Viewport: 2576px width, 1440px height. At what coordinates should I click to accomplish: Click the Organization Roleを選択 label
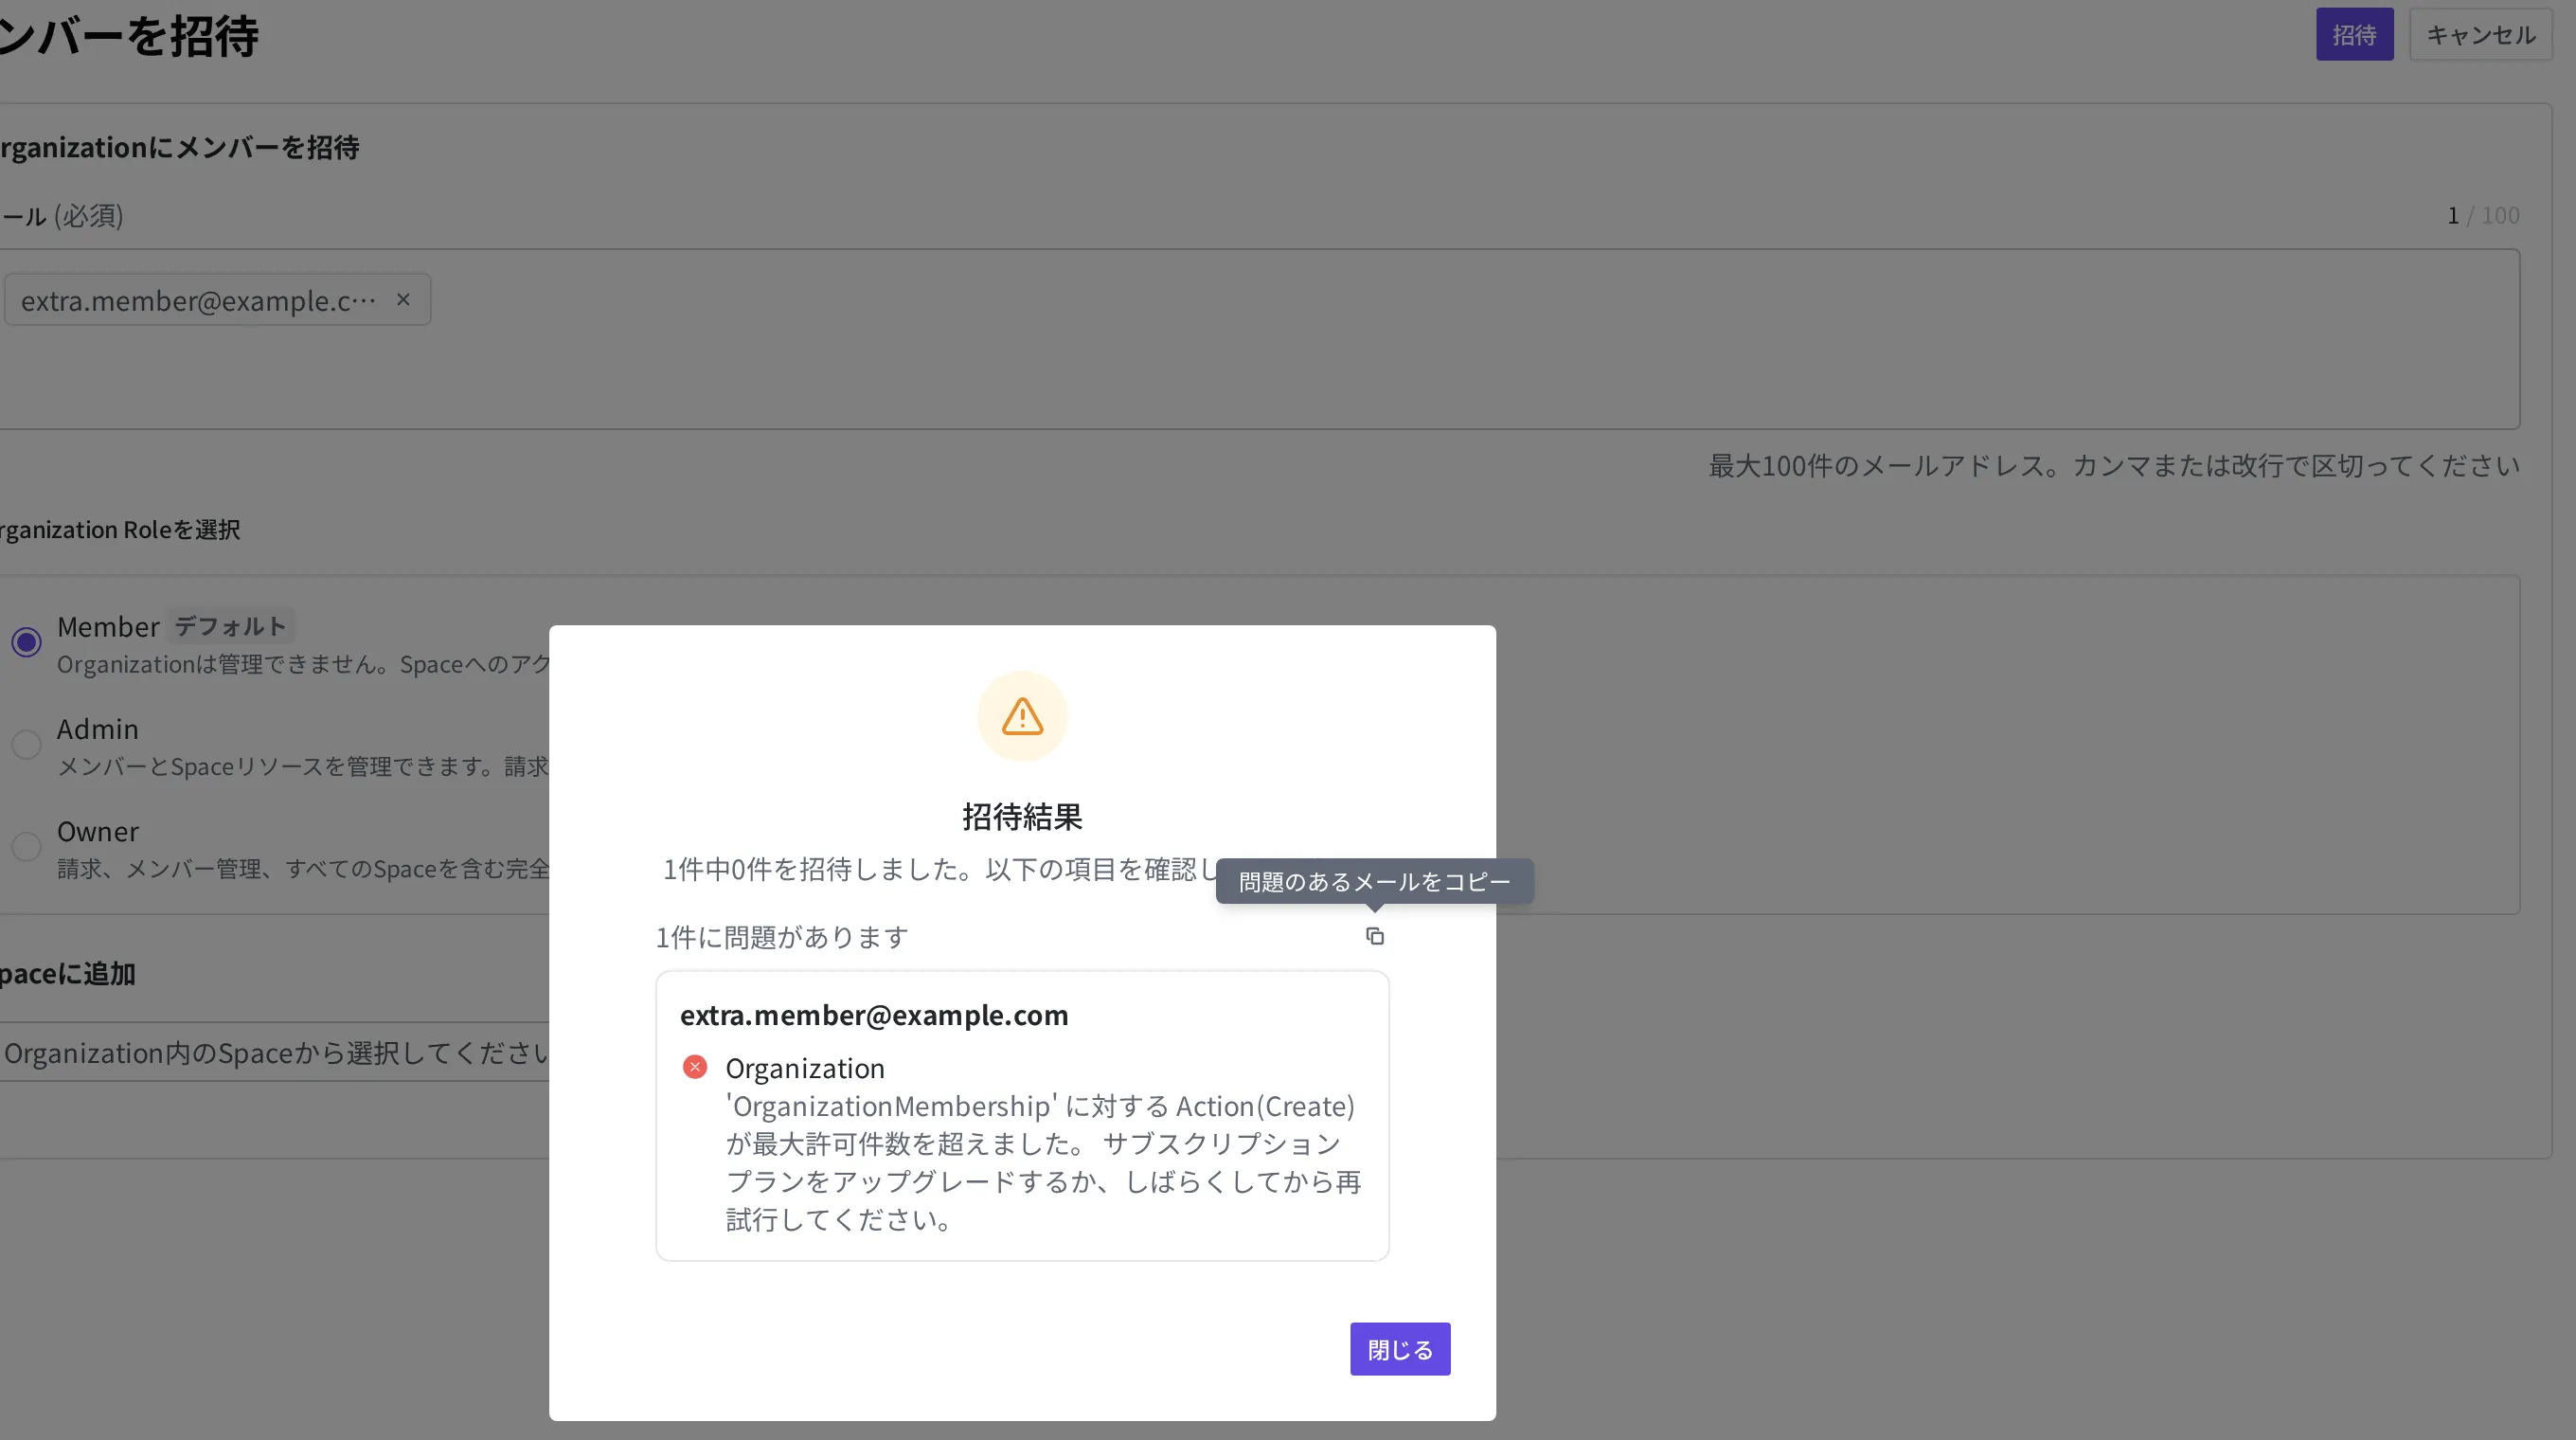click(x=120, y=529)
